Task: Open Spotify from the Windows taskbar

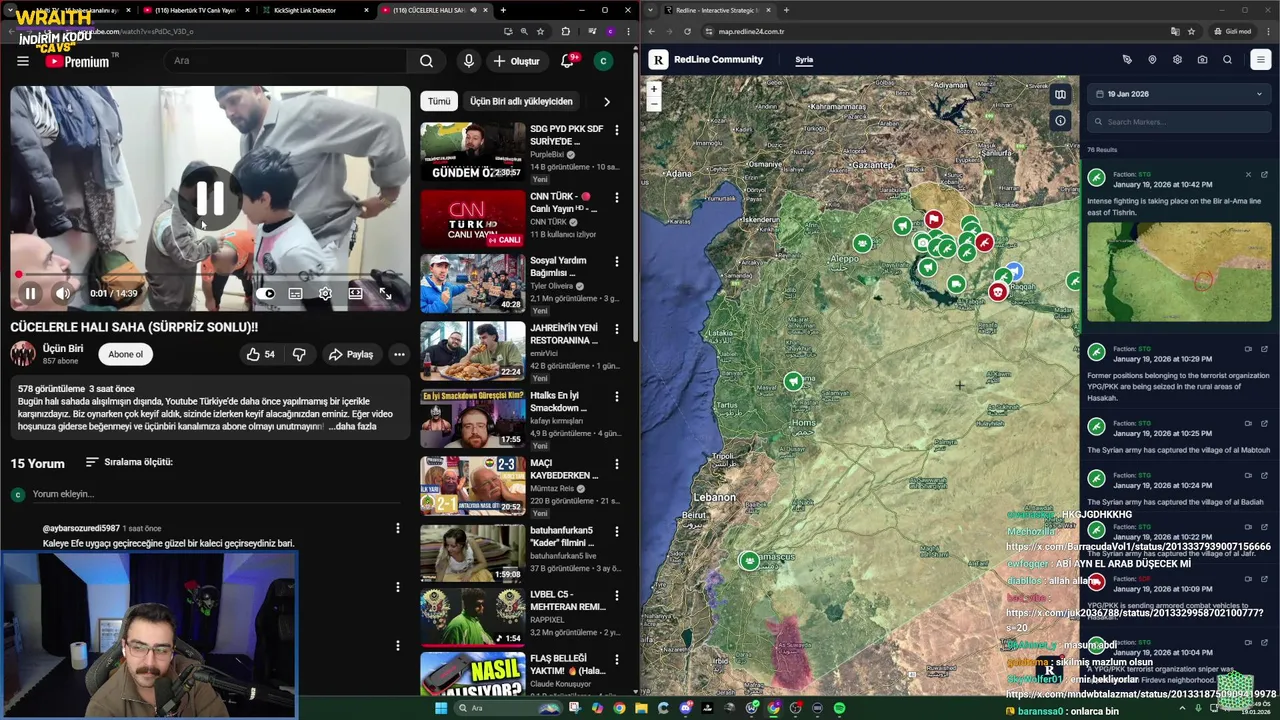Action: point(839,708)
